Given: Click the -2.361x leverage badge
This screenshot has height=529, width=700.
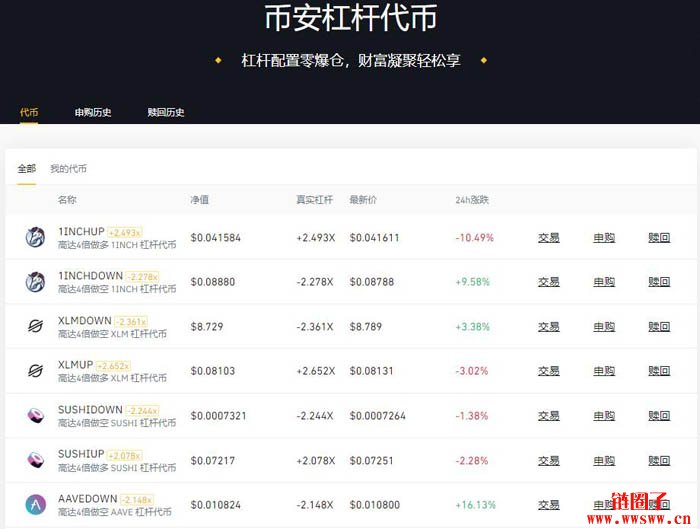Looking at the screenshot, I should point(131,321).
